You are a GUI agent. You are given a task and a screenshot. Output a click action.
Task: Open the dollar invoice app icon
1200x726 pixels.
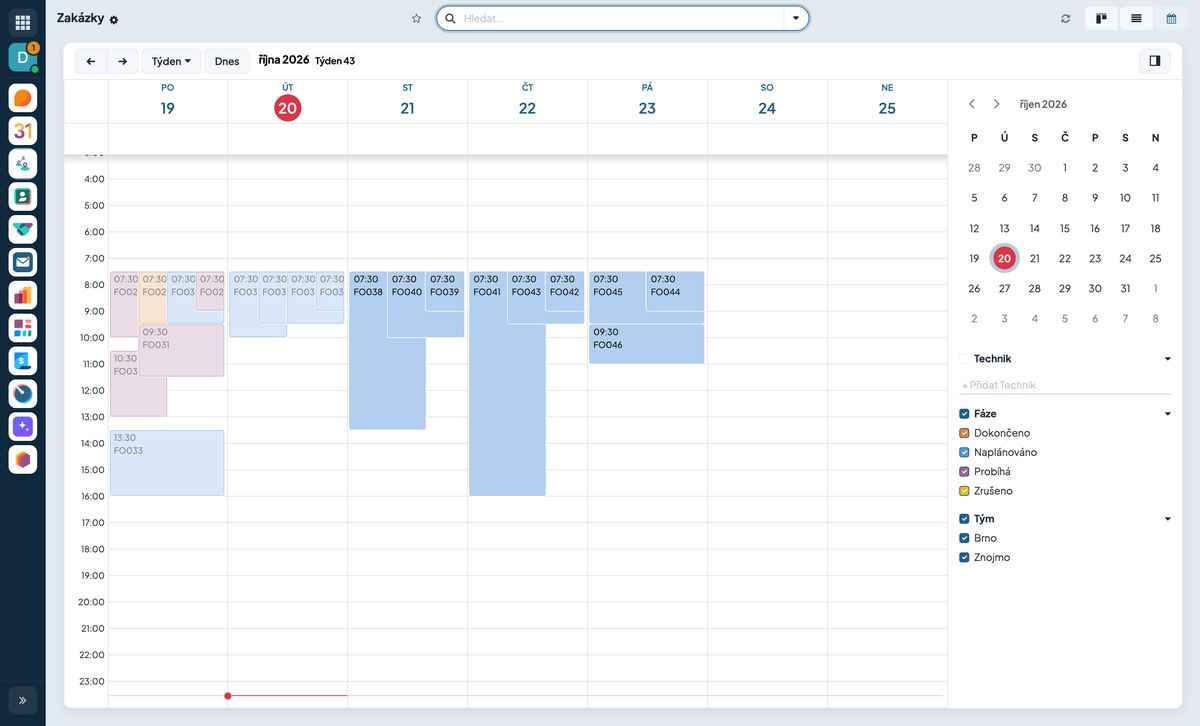tap(23, 360)
